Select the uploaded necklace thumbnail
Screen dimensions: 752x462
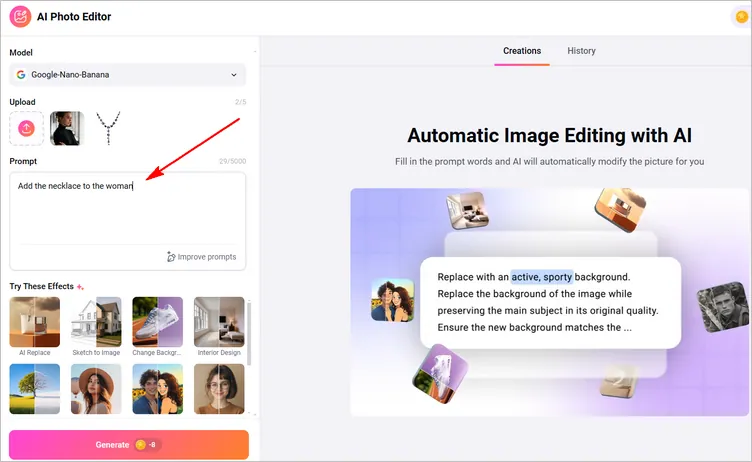pyautogui.click(x=108, y=128)
